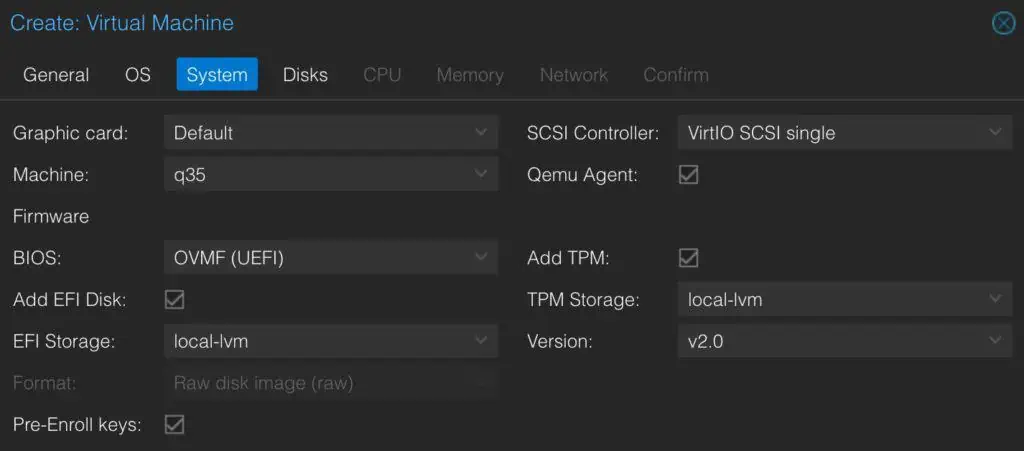Viewport: 1024px width, 451px height.
Task: Go to the Disks tab
Action: click(305, 75)
